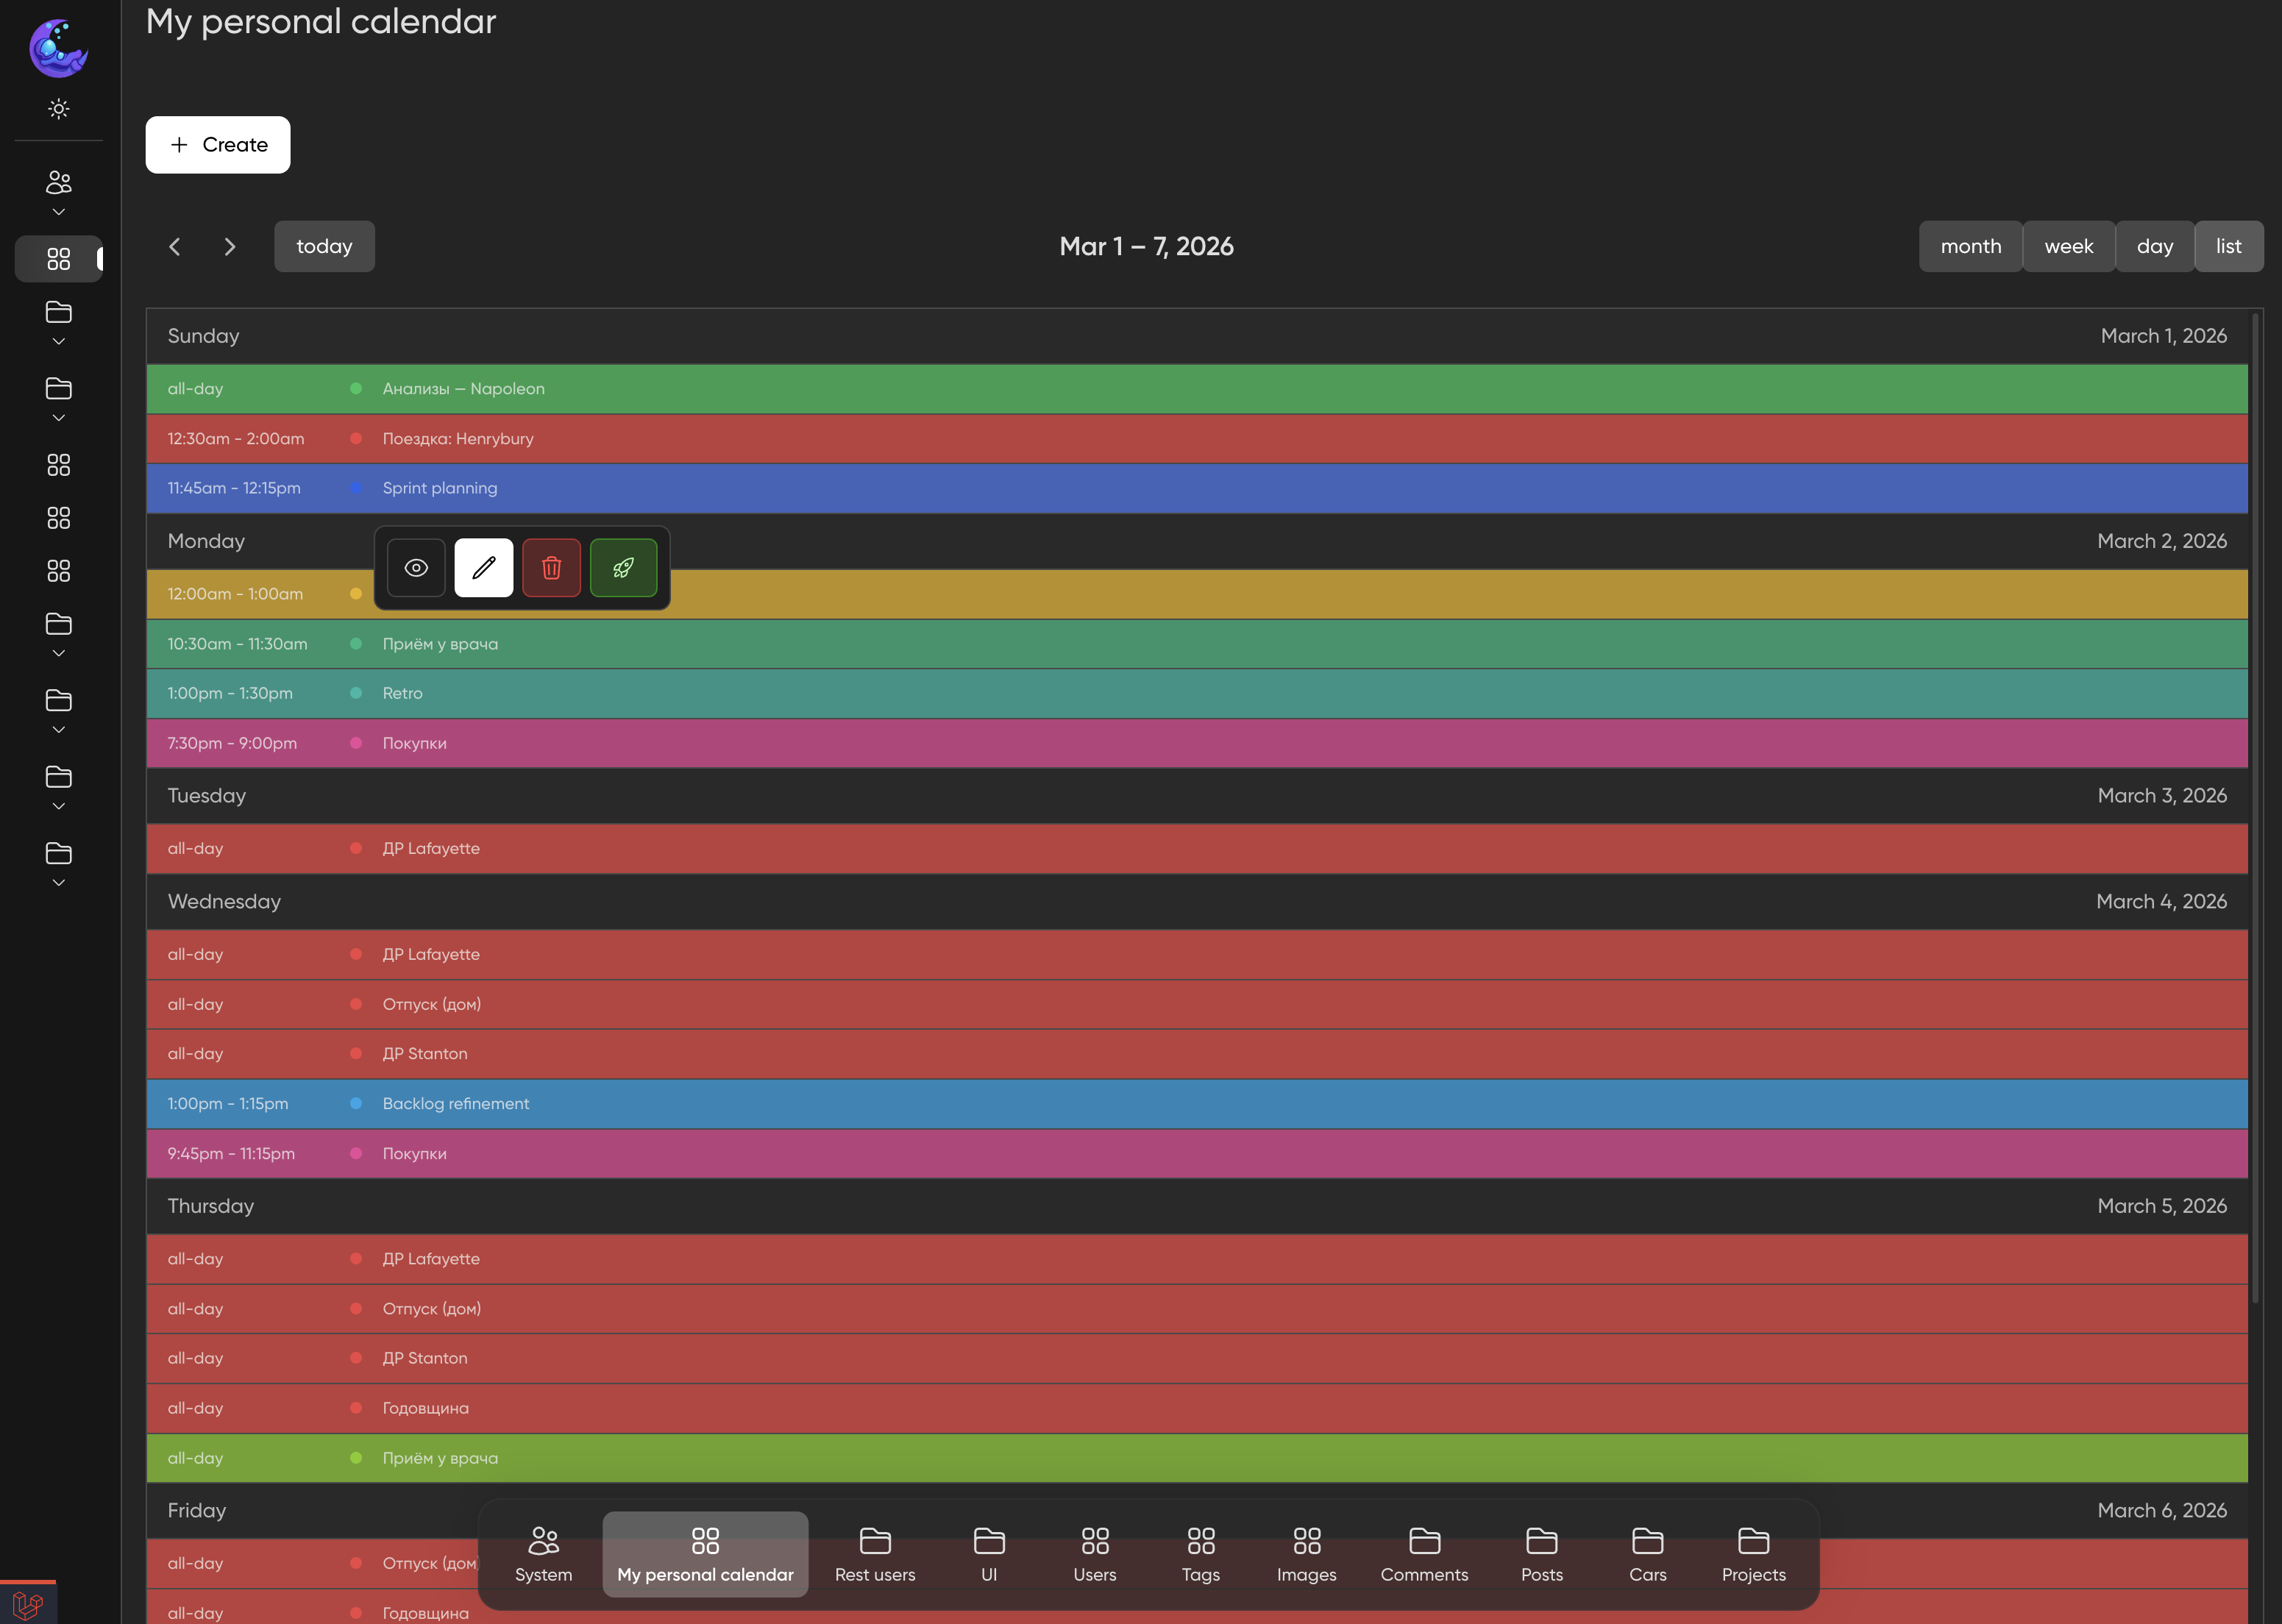Viewport: 2282px width, 1624px height.
Task: Click the Create button
Action: pos(218,144)
